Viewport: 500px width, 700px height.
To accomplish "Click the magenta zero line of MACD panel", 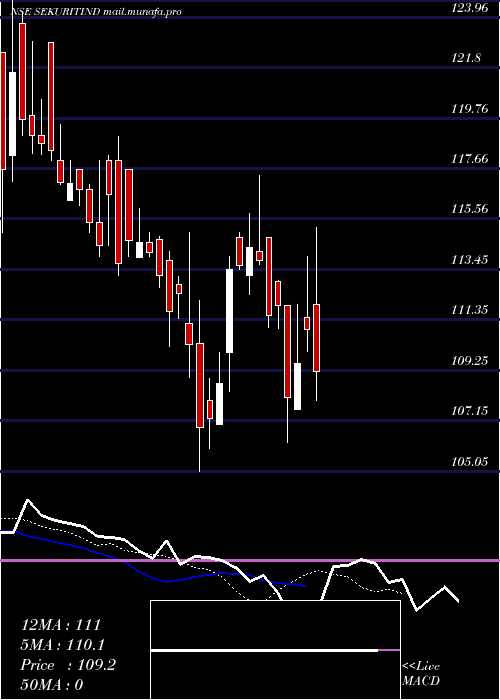I will [250, 560].
